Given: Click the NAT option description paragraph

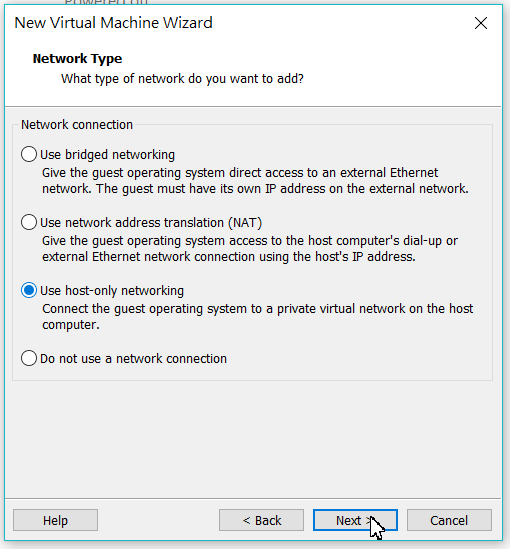Looking at the screenshot, I should coord(250,249).
